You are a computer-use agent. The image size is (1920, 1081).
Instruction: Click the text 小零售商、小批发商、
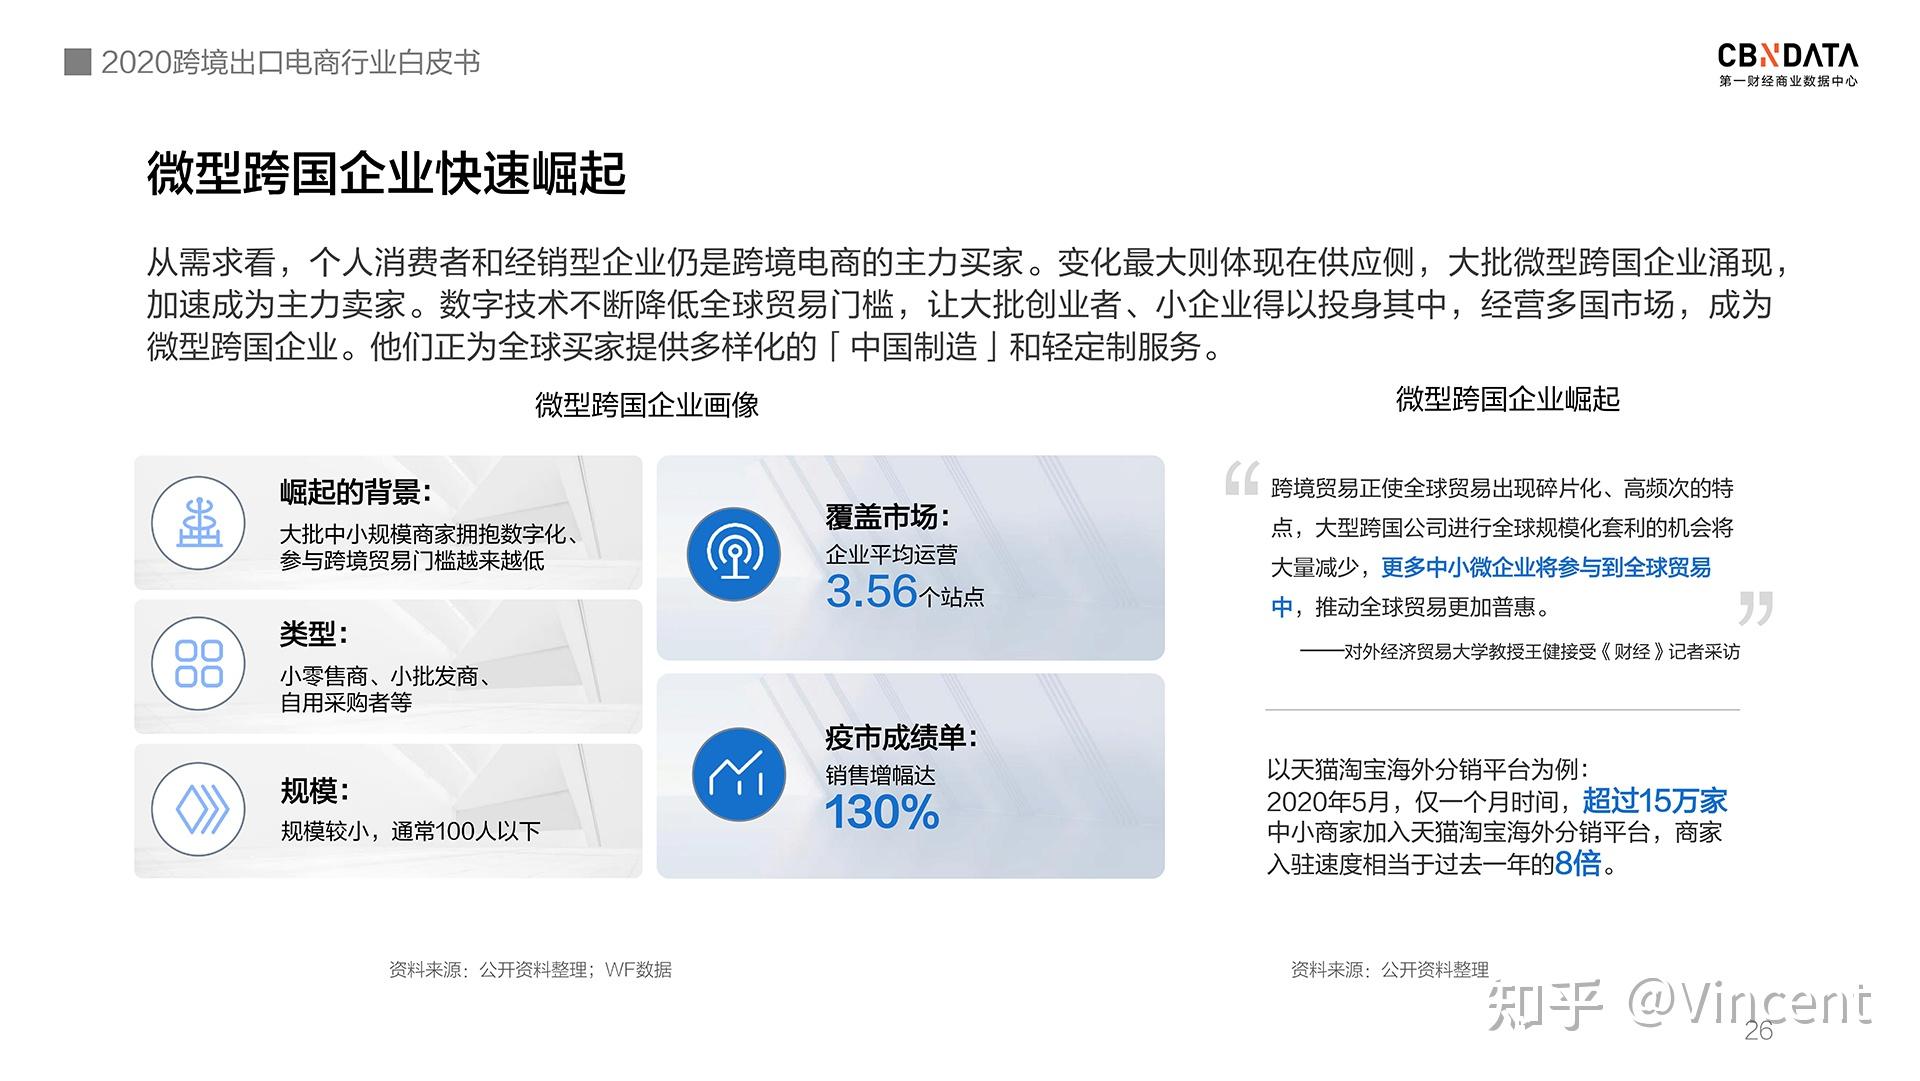386,677
